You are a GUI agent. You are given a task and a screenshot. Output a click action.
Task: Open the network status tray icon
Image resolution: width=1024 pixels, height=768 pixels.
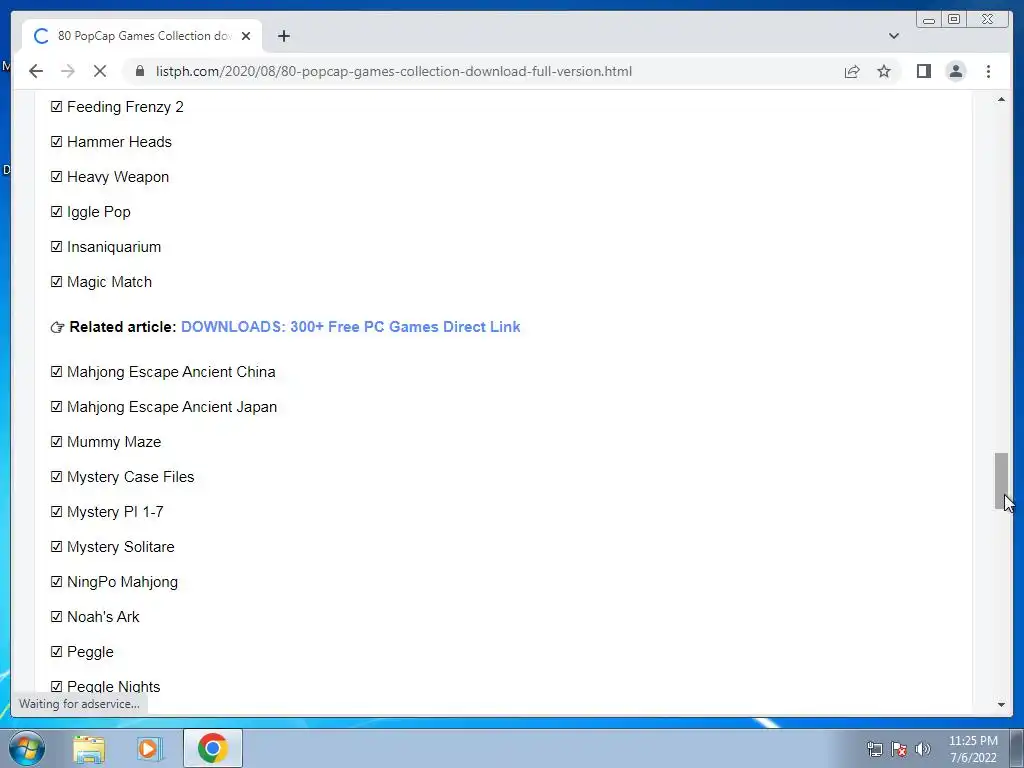874,749
